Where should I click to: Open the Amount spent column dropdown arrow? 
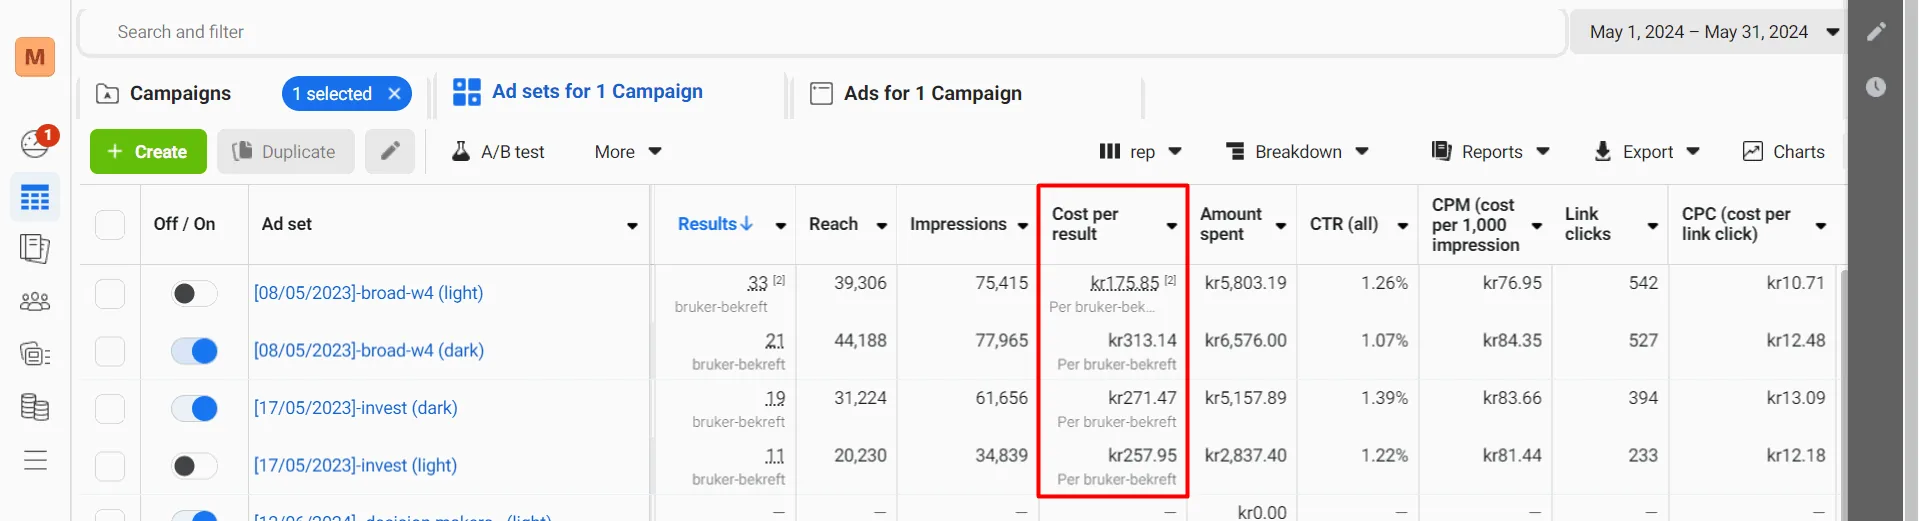point(1281,226)
